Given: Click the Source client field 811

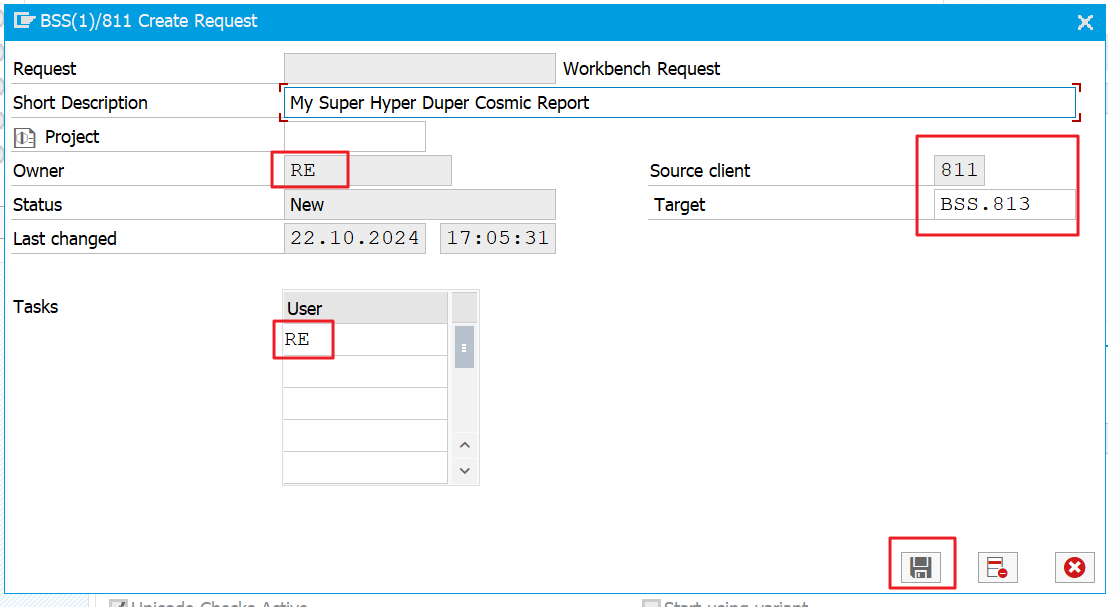Looking at the screenshot, I should click(x=959, y=171).
